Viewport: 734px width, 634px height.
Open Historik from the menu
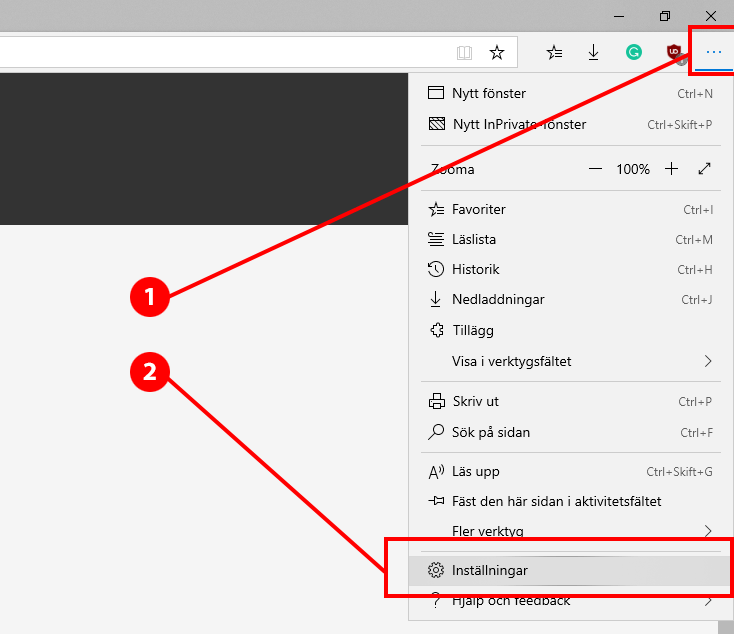[475, 269]
